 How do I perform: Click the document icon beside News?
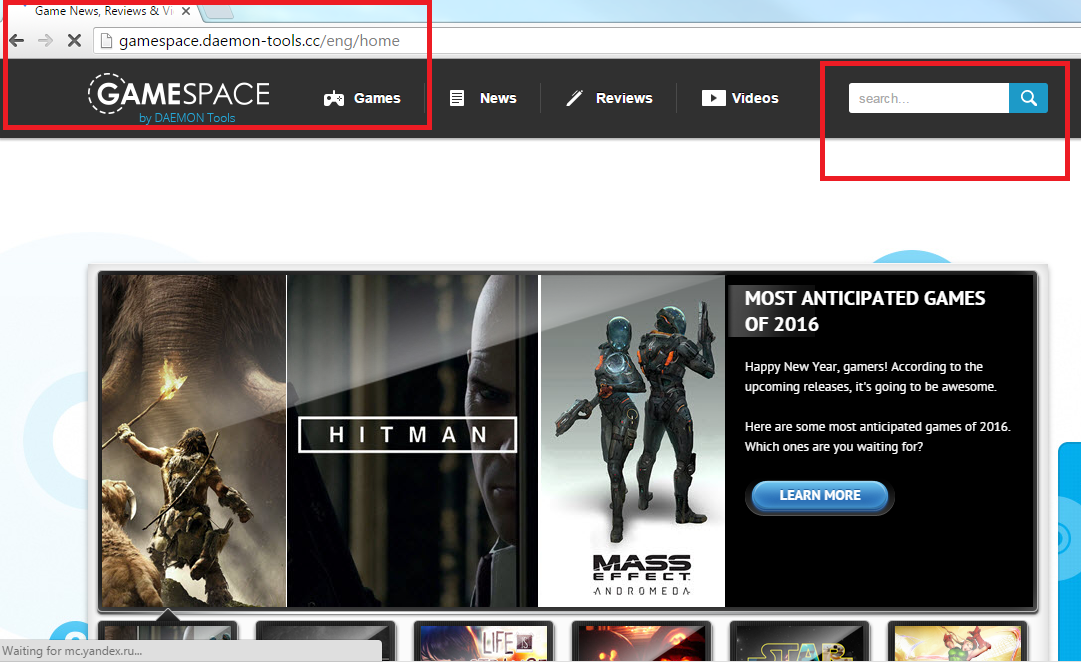pos(457,98)
